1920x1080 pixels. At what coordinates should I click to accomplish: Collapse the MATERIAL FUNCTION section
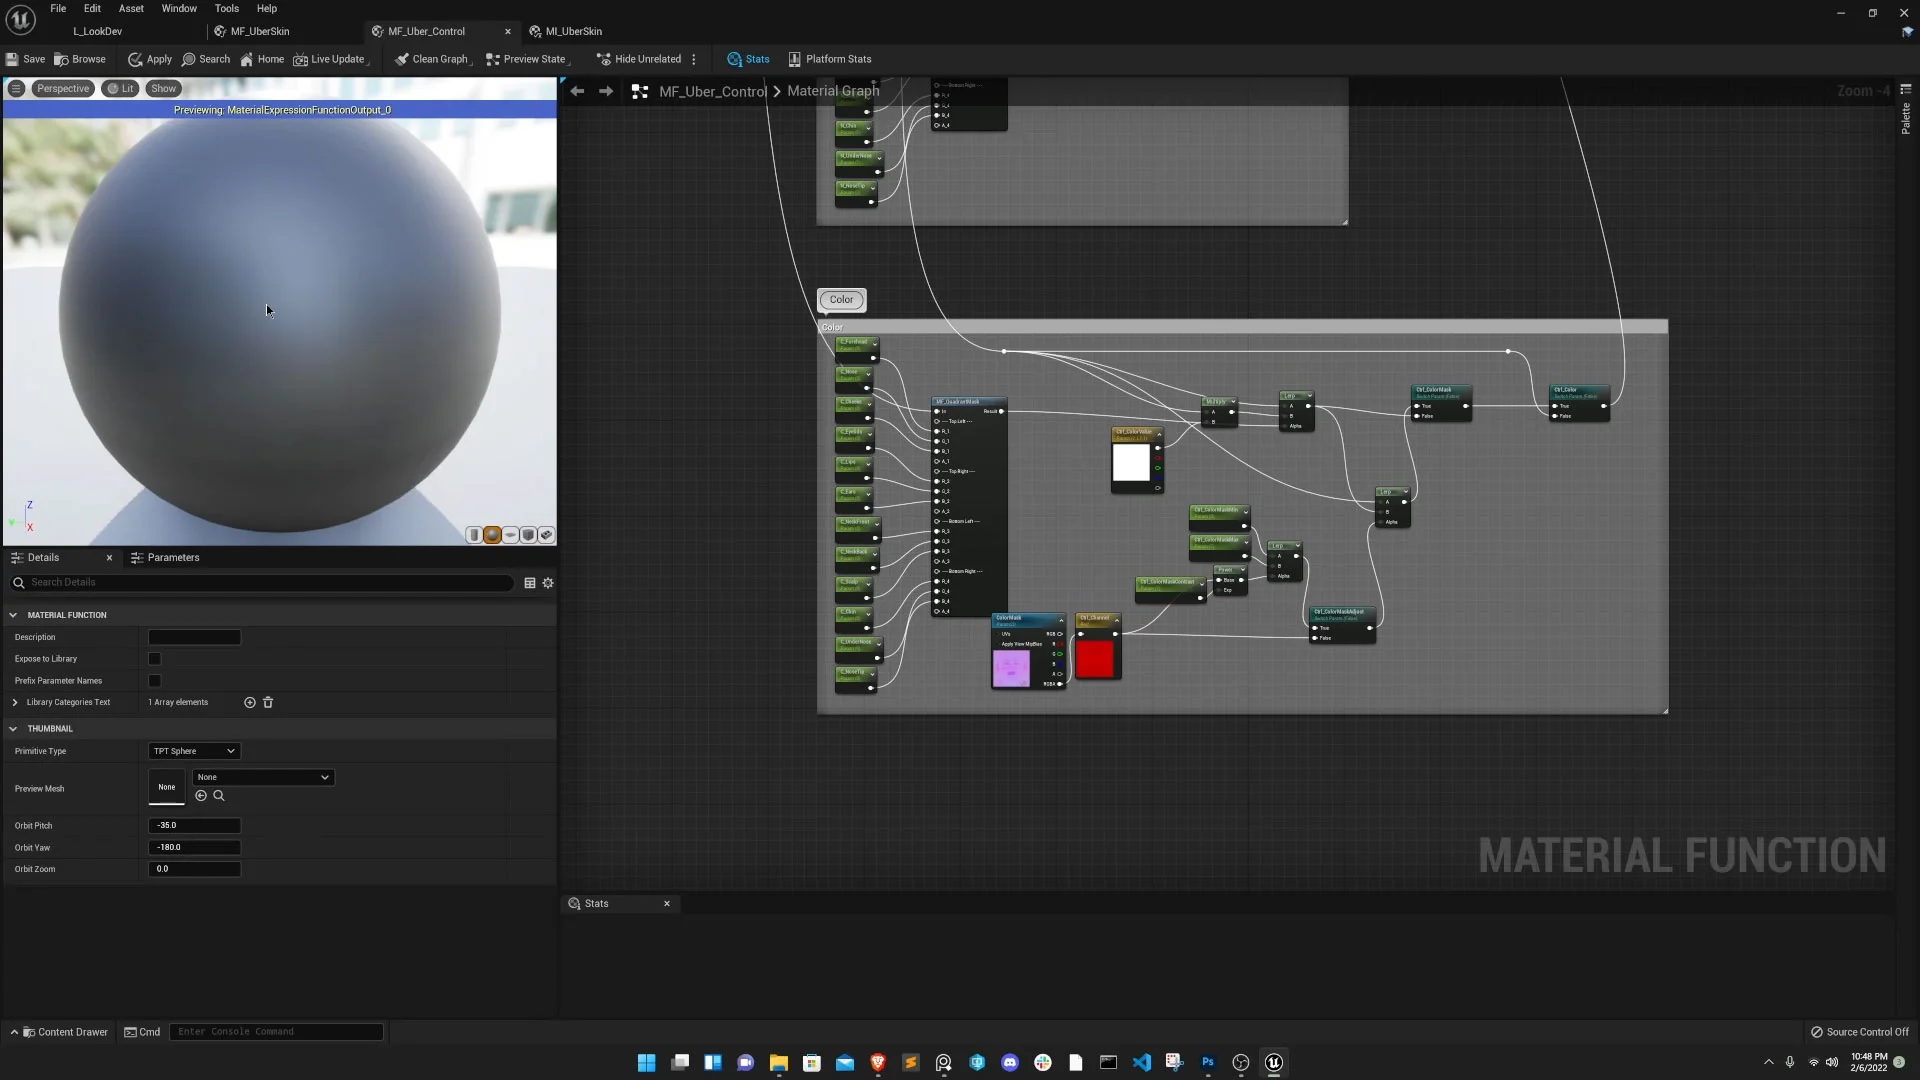(14, 615)
